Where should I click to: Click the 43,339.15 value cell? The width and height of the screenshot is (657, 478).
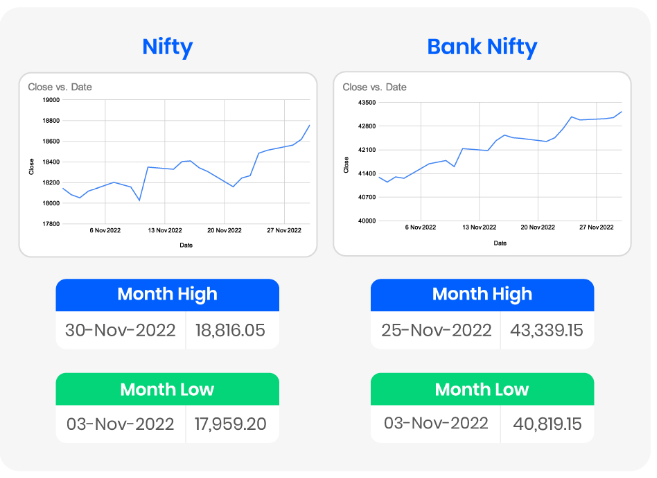click(x=547, y=330)
